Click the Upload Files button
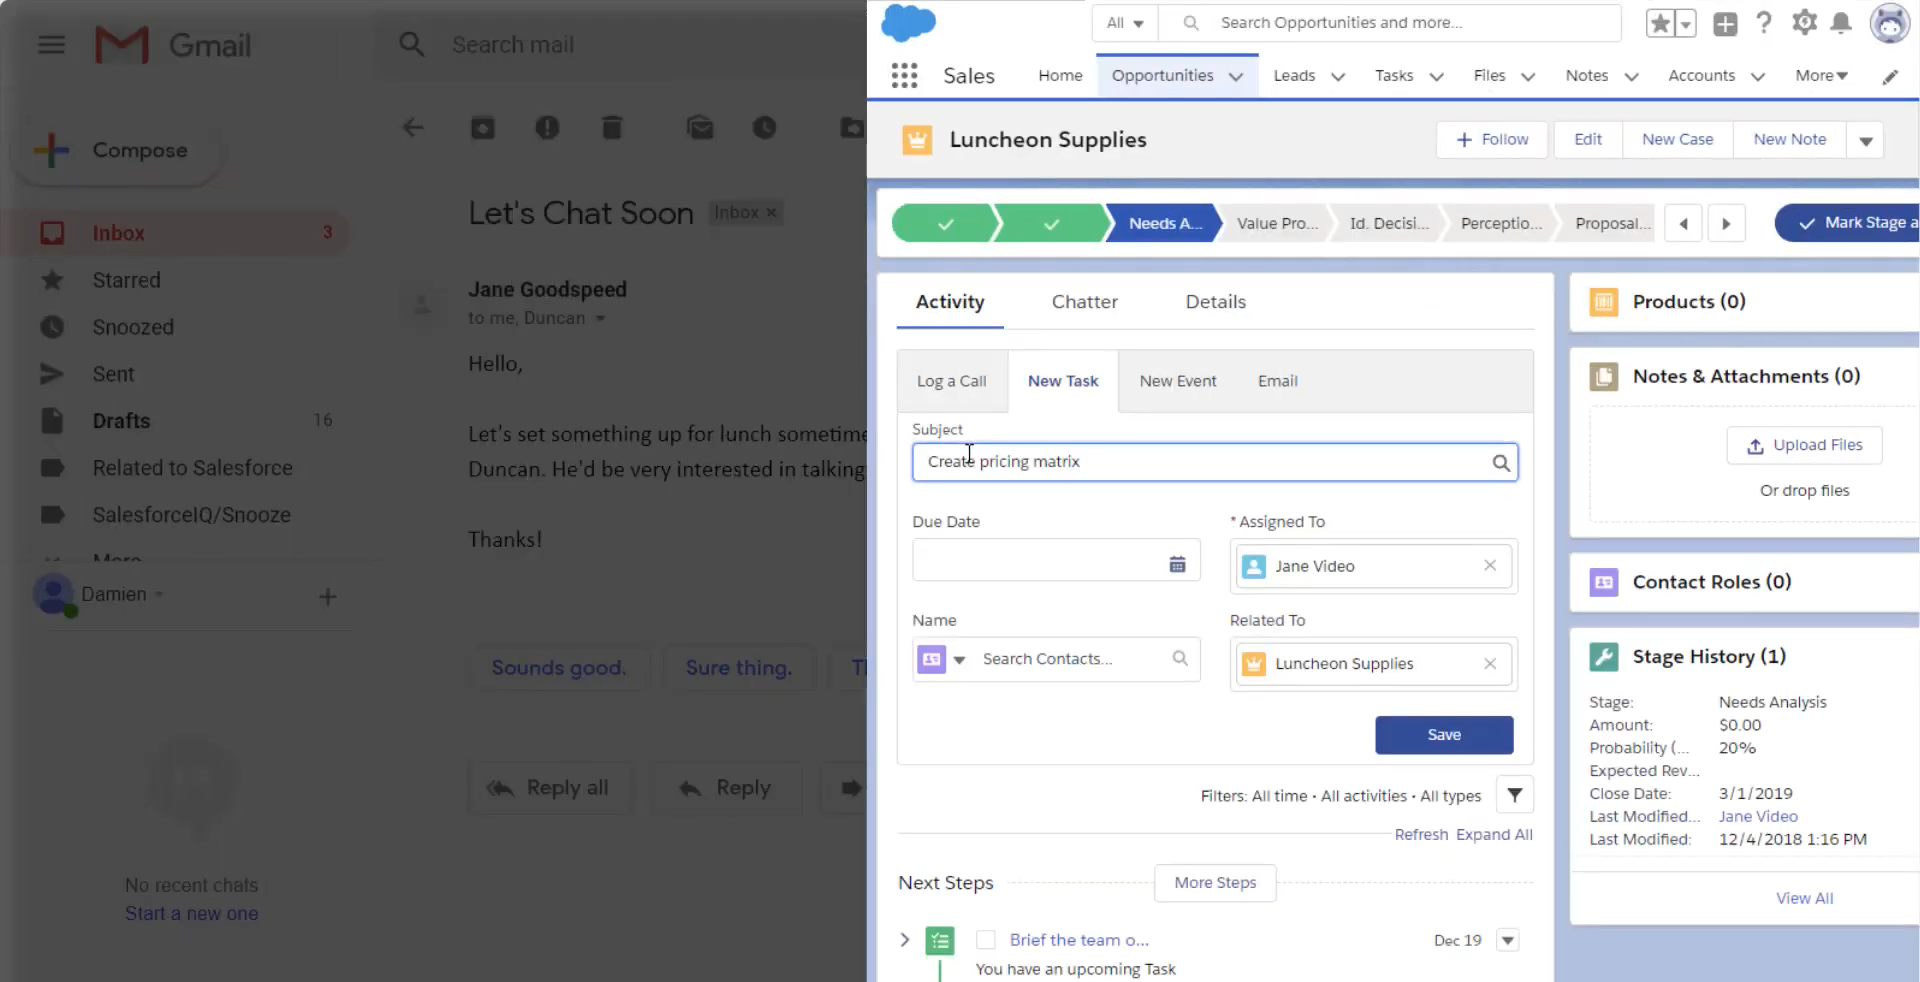Image resolution: width=1920 pixels, height=982 pixels. pos(1805,446)
